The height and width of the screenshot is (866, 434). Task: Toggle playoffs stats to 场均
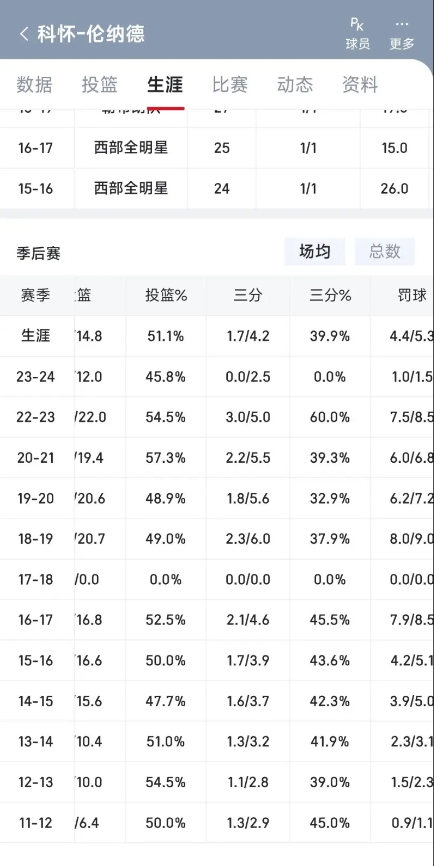click(315, 252)
